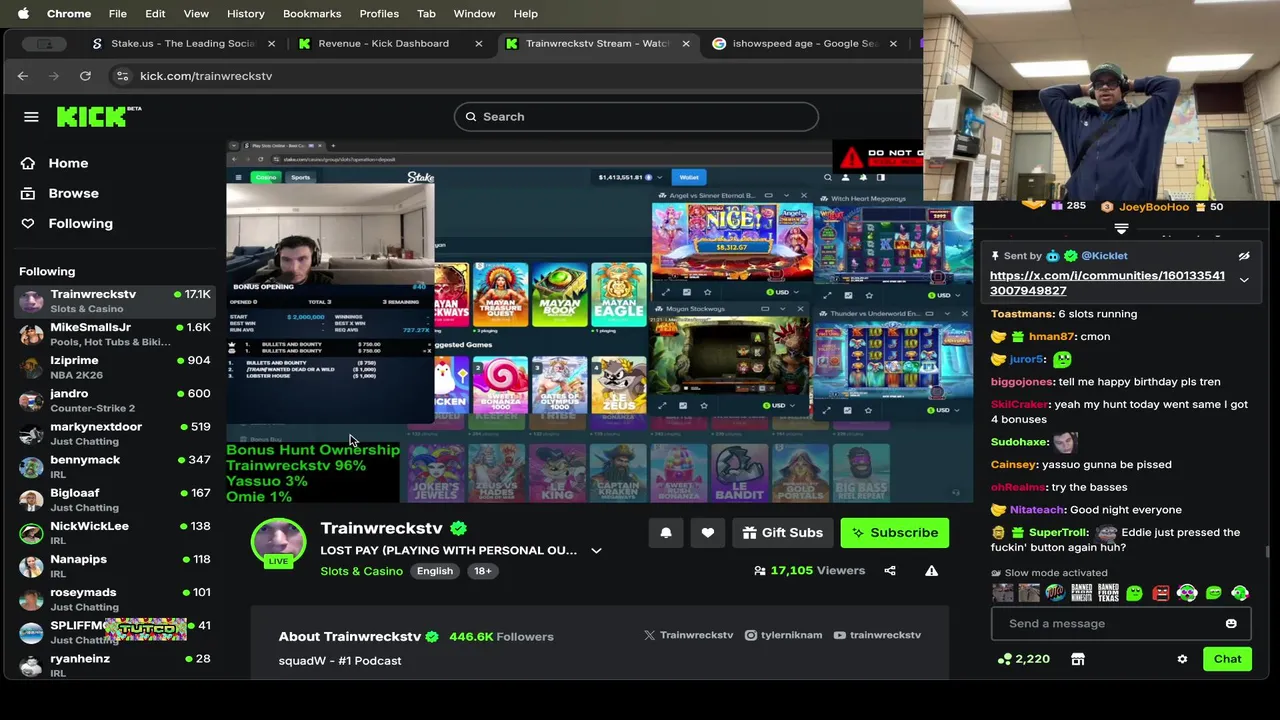Open chat settings gear icon
Viewport: 1280px width, 720px height.
pyautogui.click(x=1182, y=659)
